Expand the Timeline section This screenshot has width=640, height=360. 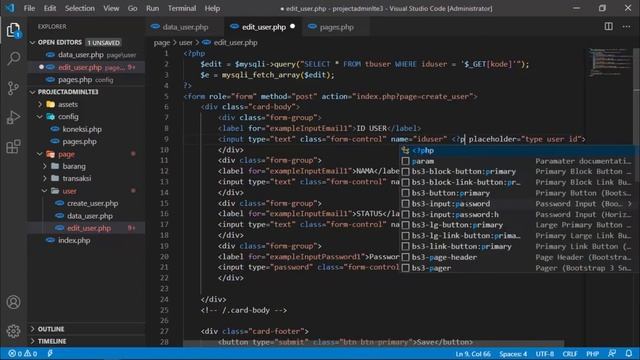click(x=33, y=341)
